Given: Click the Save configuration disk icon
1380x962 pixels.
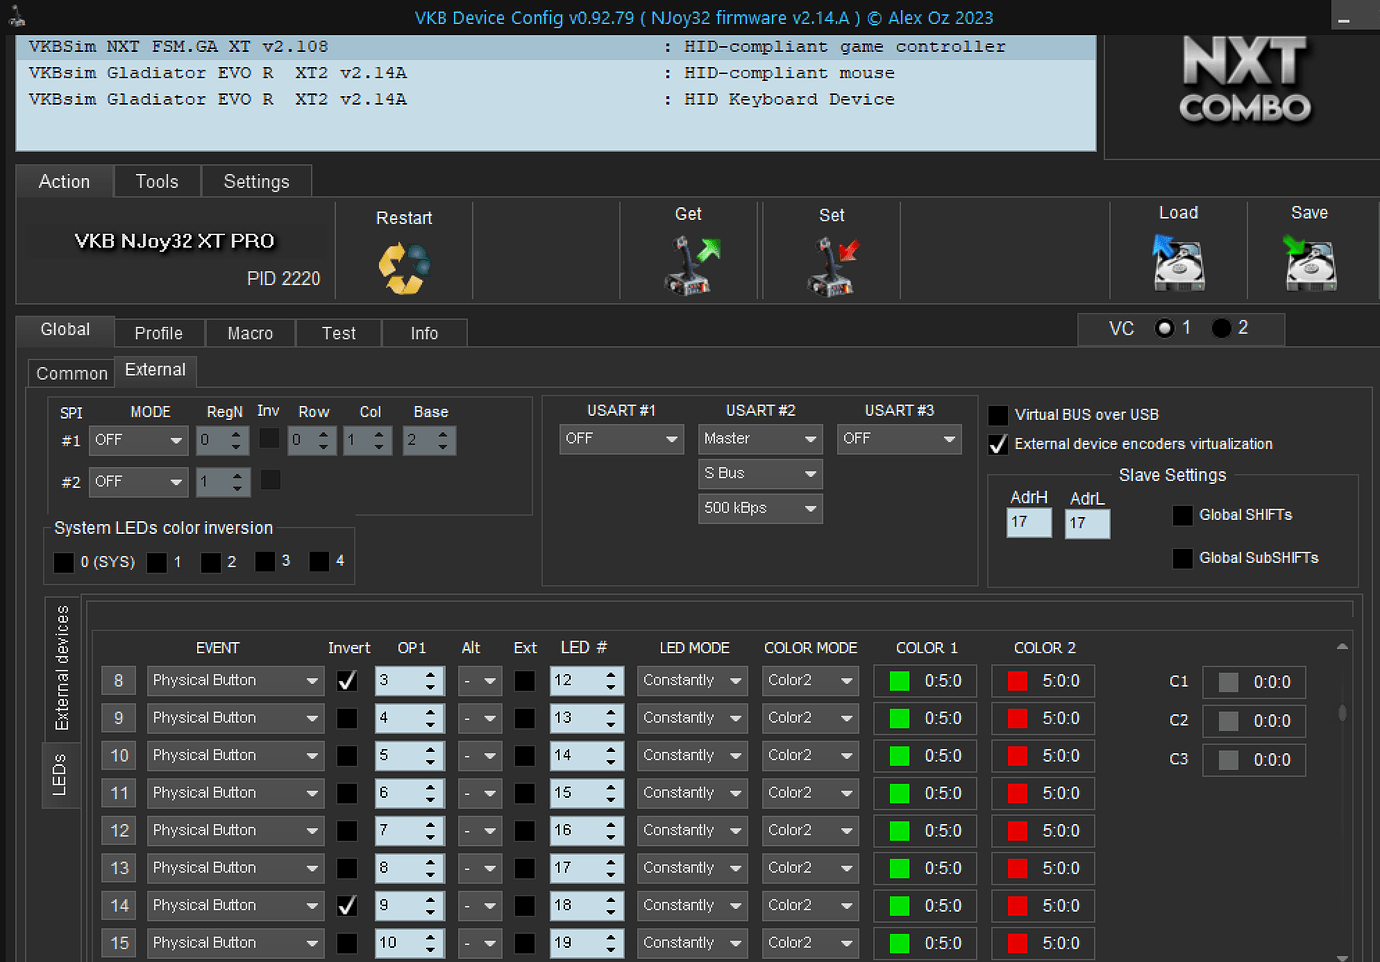Looking at the screenshot, I should (1309, 262).
